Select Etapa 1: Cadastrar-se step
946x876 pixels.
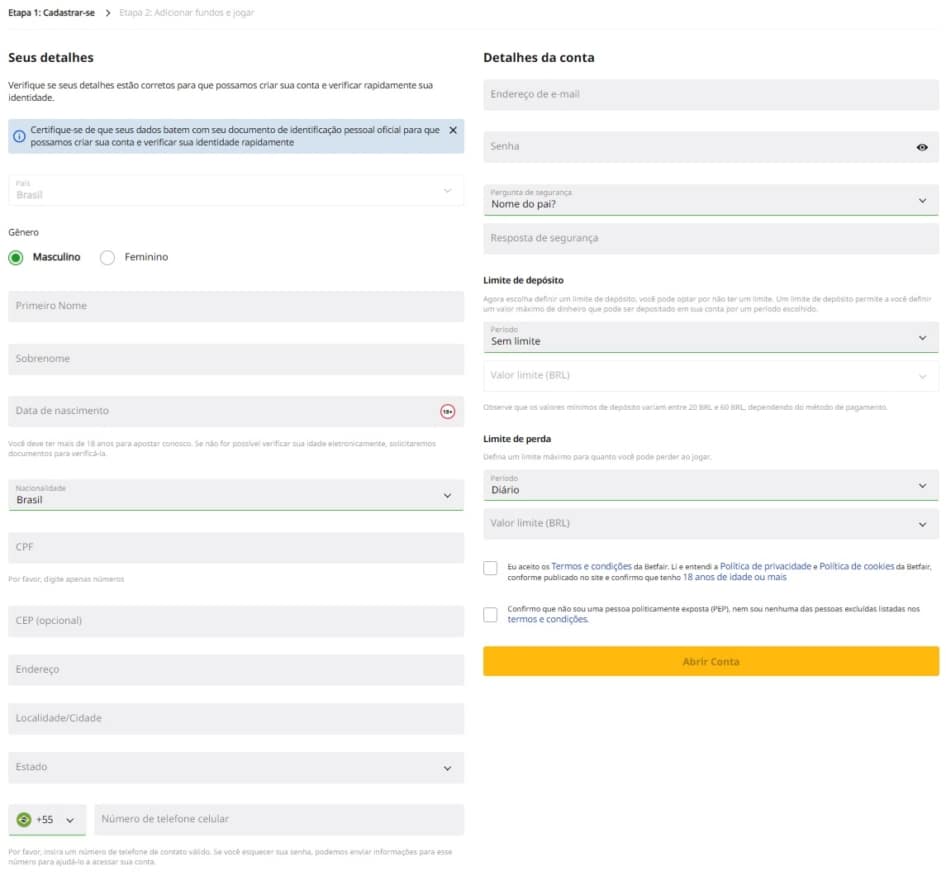coord(51,13)
